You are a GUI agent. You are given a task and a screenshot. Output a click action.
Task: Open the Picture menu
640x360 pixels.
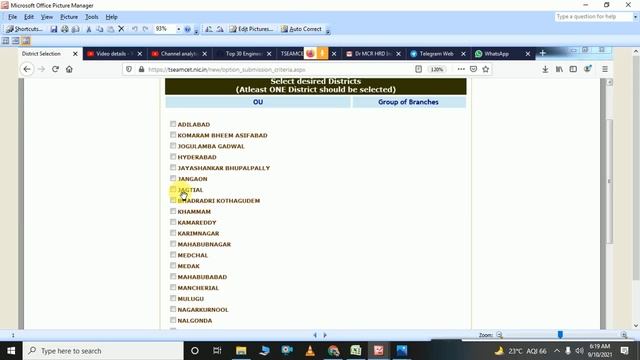click(69, 17)
